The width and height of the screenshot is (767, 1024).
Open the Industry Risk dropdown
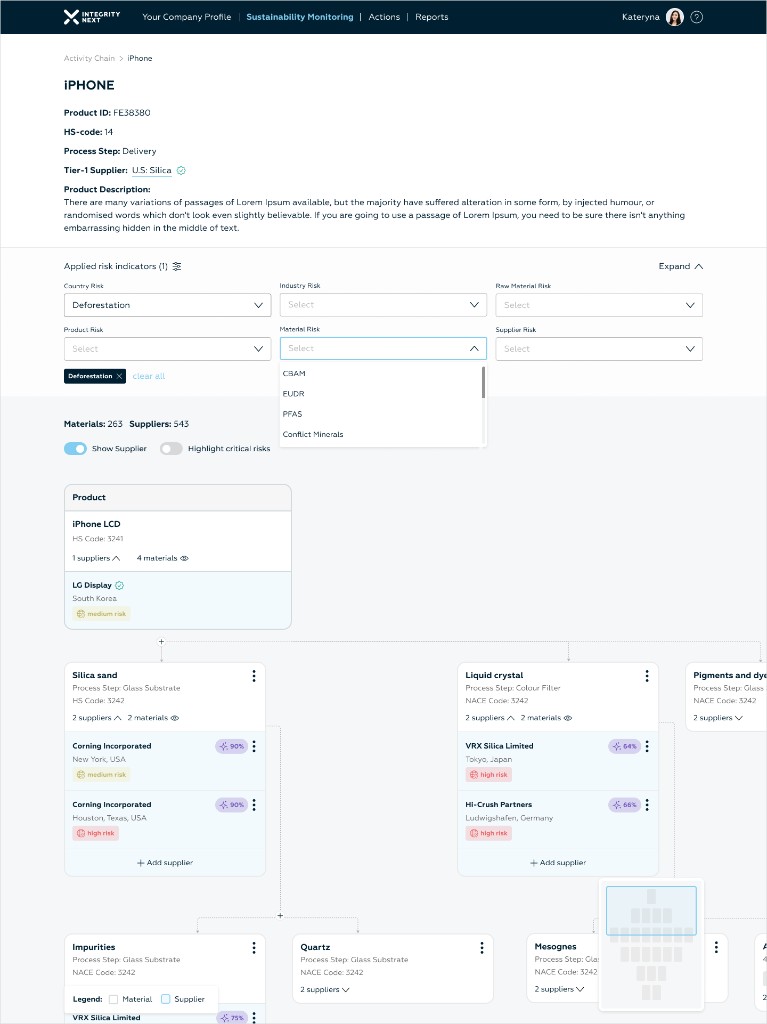coord(383,305)
